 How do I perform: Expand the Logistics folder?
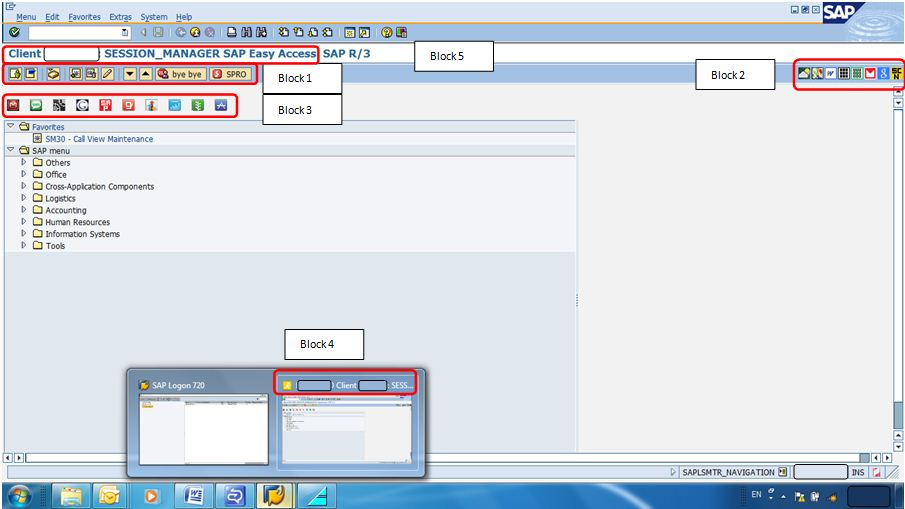tap(24, 197)
